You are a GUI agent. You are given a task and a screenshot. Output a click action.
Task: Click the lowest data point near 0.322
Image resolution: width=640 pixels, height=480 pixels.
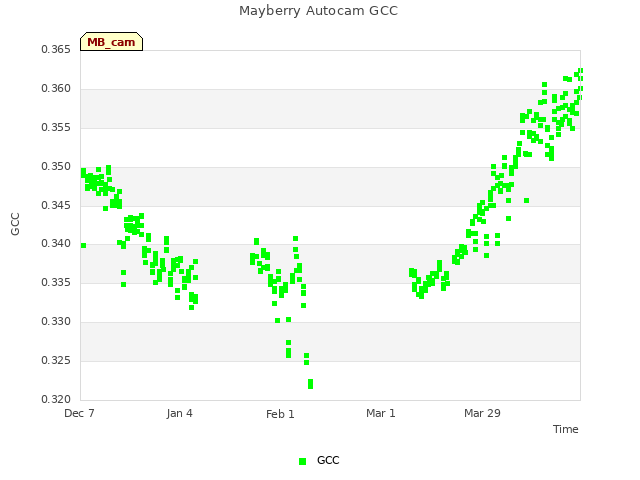coord(311,384)
